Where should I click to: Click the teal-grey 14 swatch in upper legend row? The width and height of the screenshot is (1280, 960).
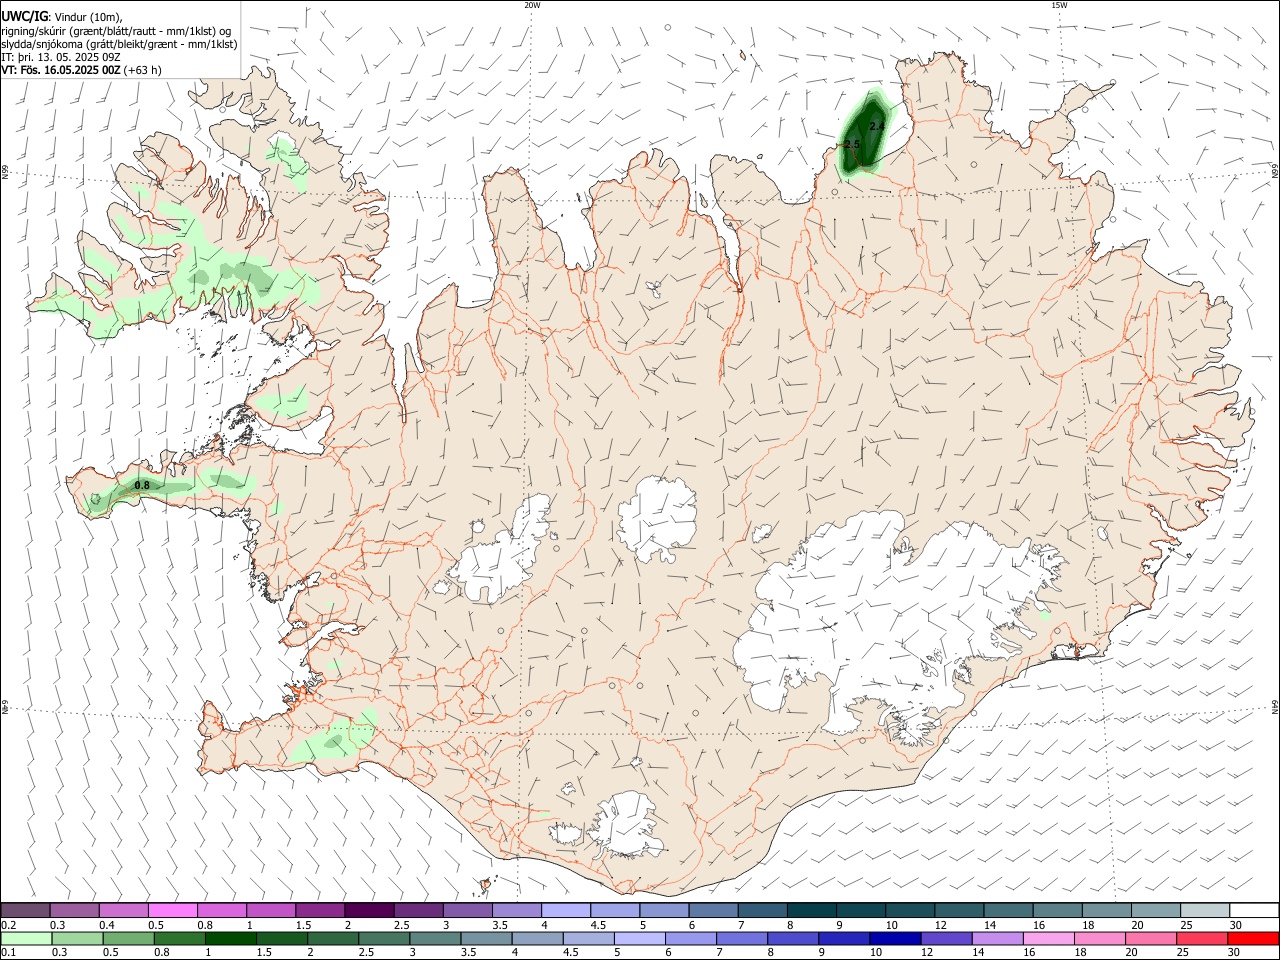click(x=1008, y=911)
